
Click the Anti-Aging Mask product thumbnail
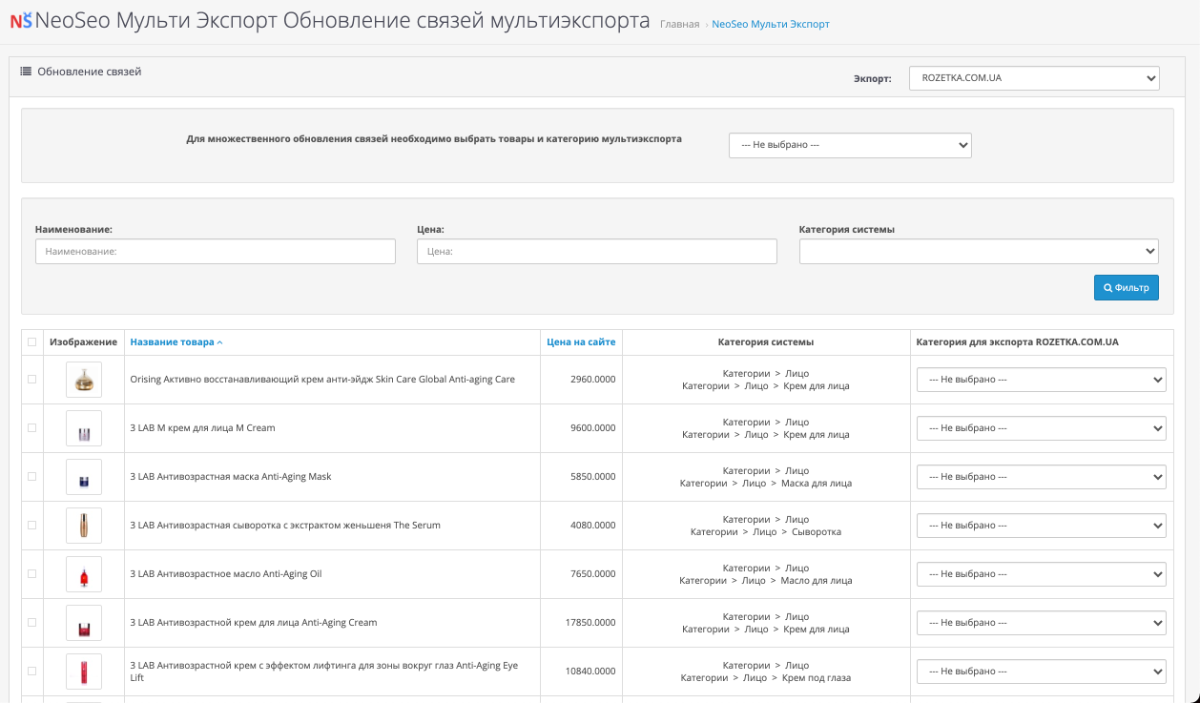(84, 477)
